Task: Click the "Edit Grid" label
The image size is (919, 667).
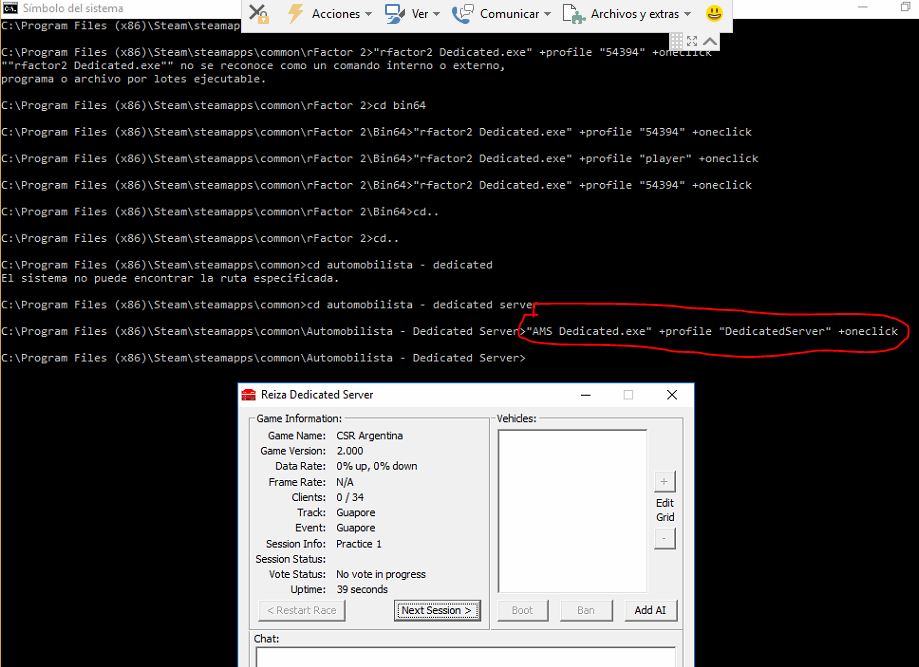Action: 665,510
